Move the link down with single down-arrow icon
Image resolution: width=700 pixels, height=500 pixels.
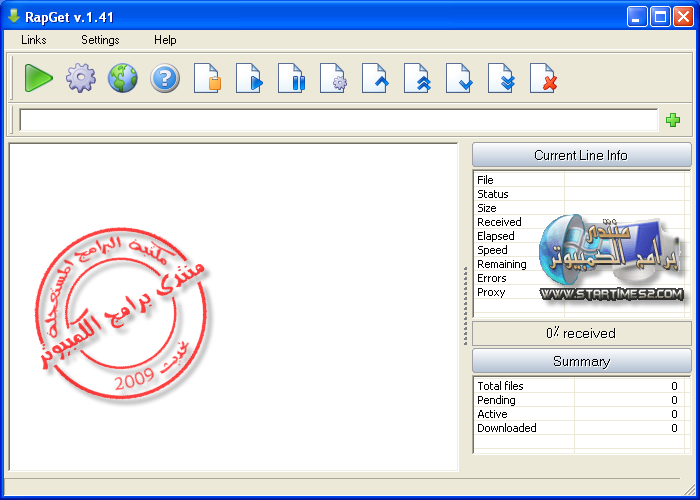[x=459, y=78]
